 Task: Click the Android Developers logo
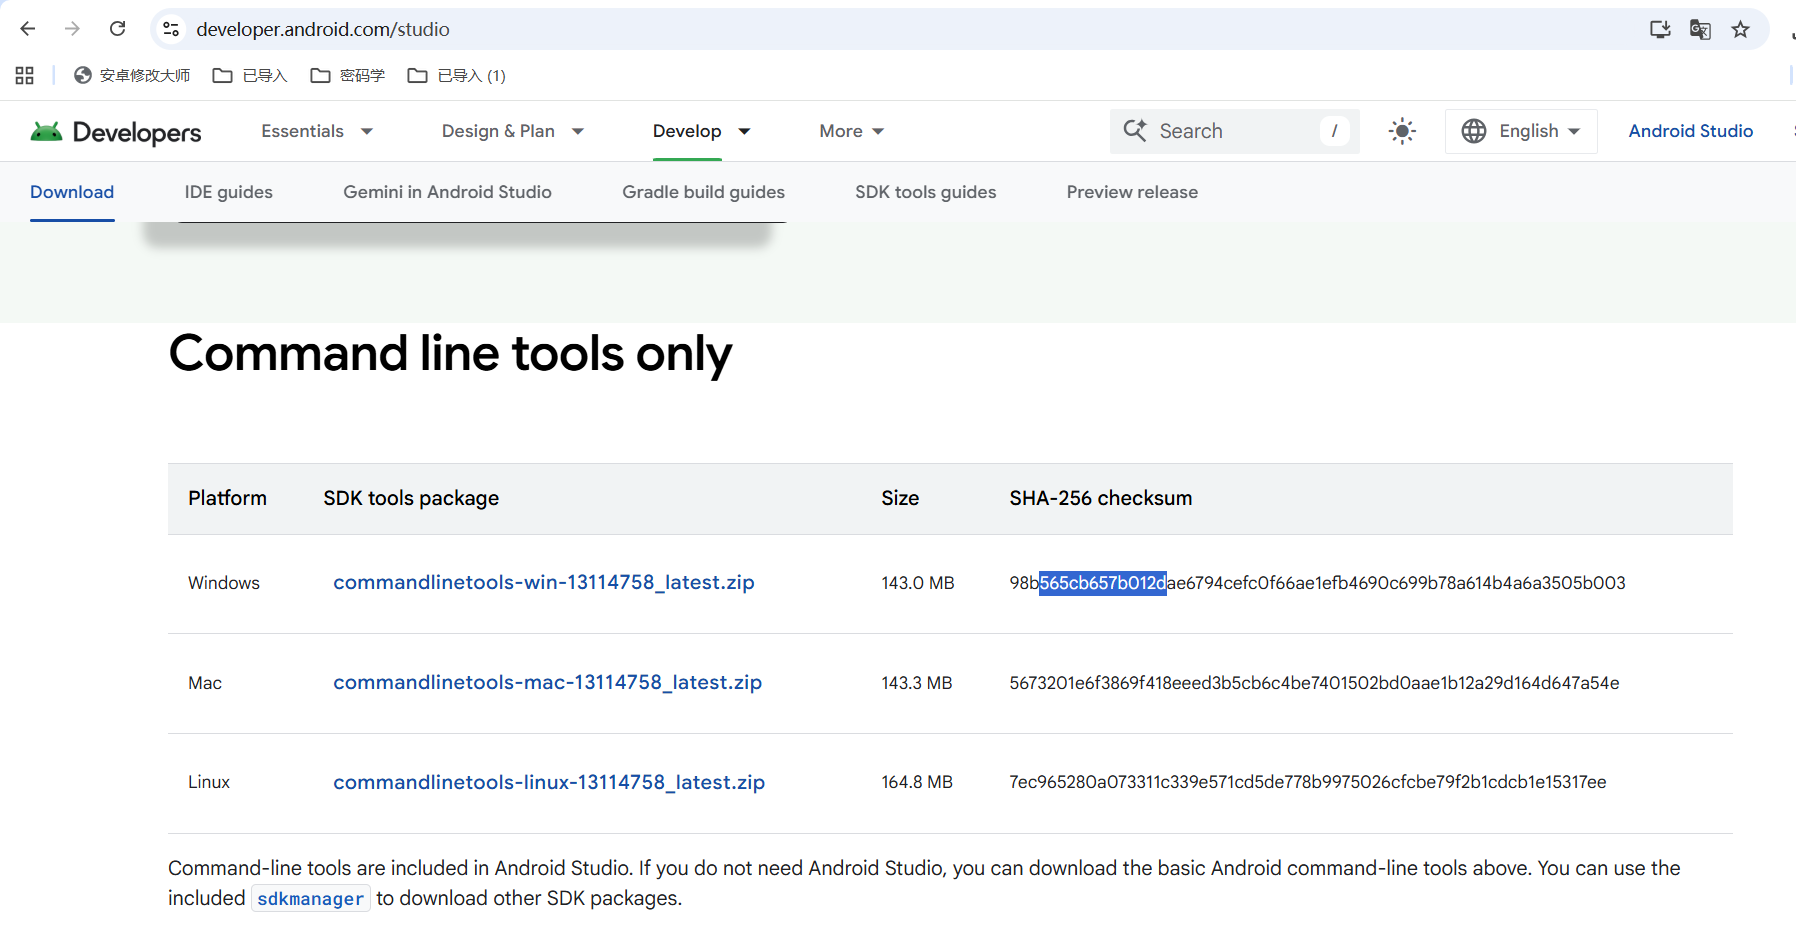[x=116, y=131]
